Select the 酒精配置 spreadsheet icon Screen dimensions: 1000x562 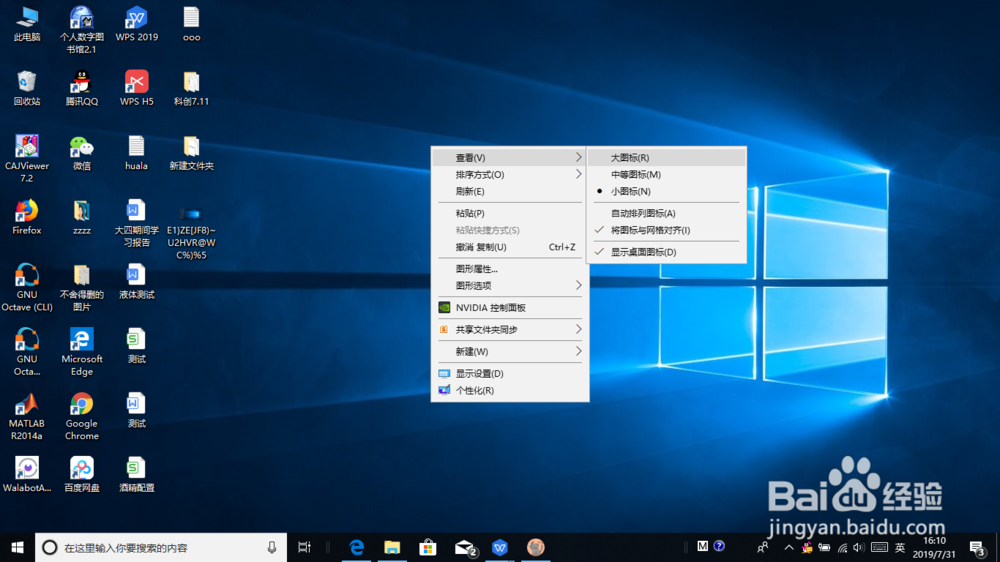tap(136, 475)
